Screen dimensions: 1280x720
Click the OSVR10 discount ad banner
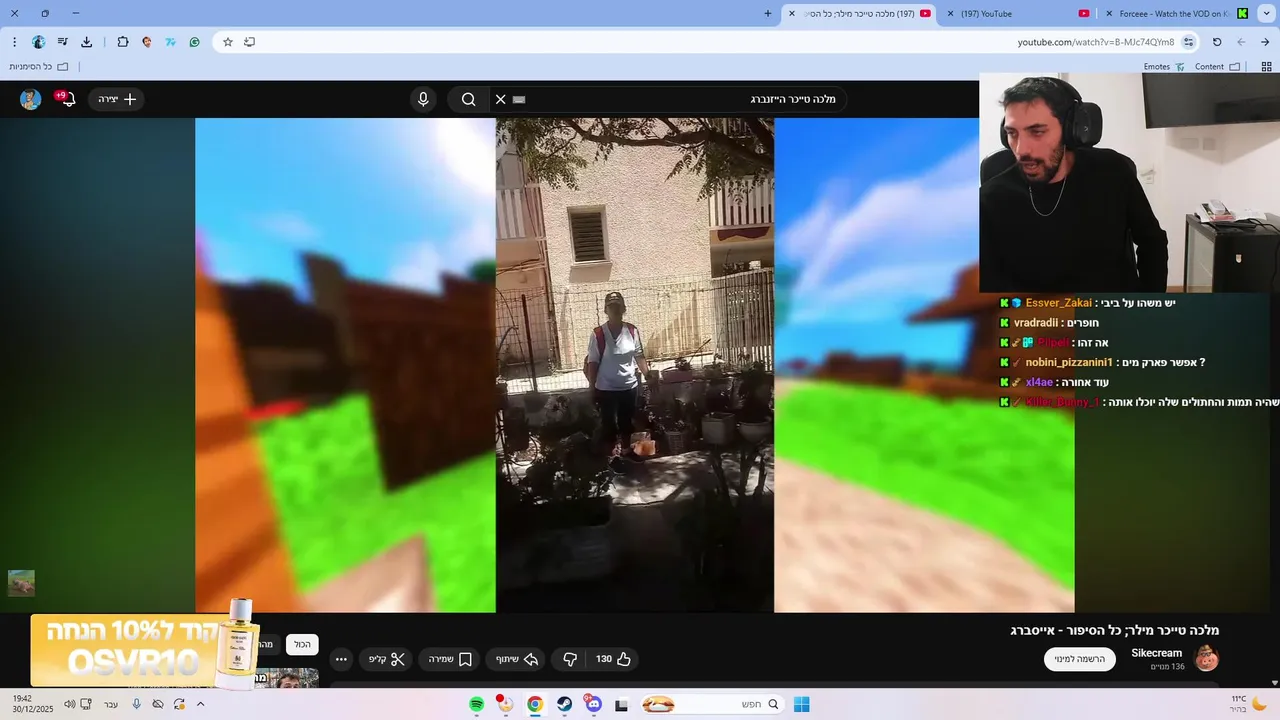(x=143, y=650)
